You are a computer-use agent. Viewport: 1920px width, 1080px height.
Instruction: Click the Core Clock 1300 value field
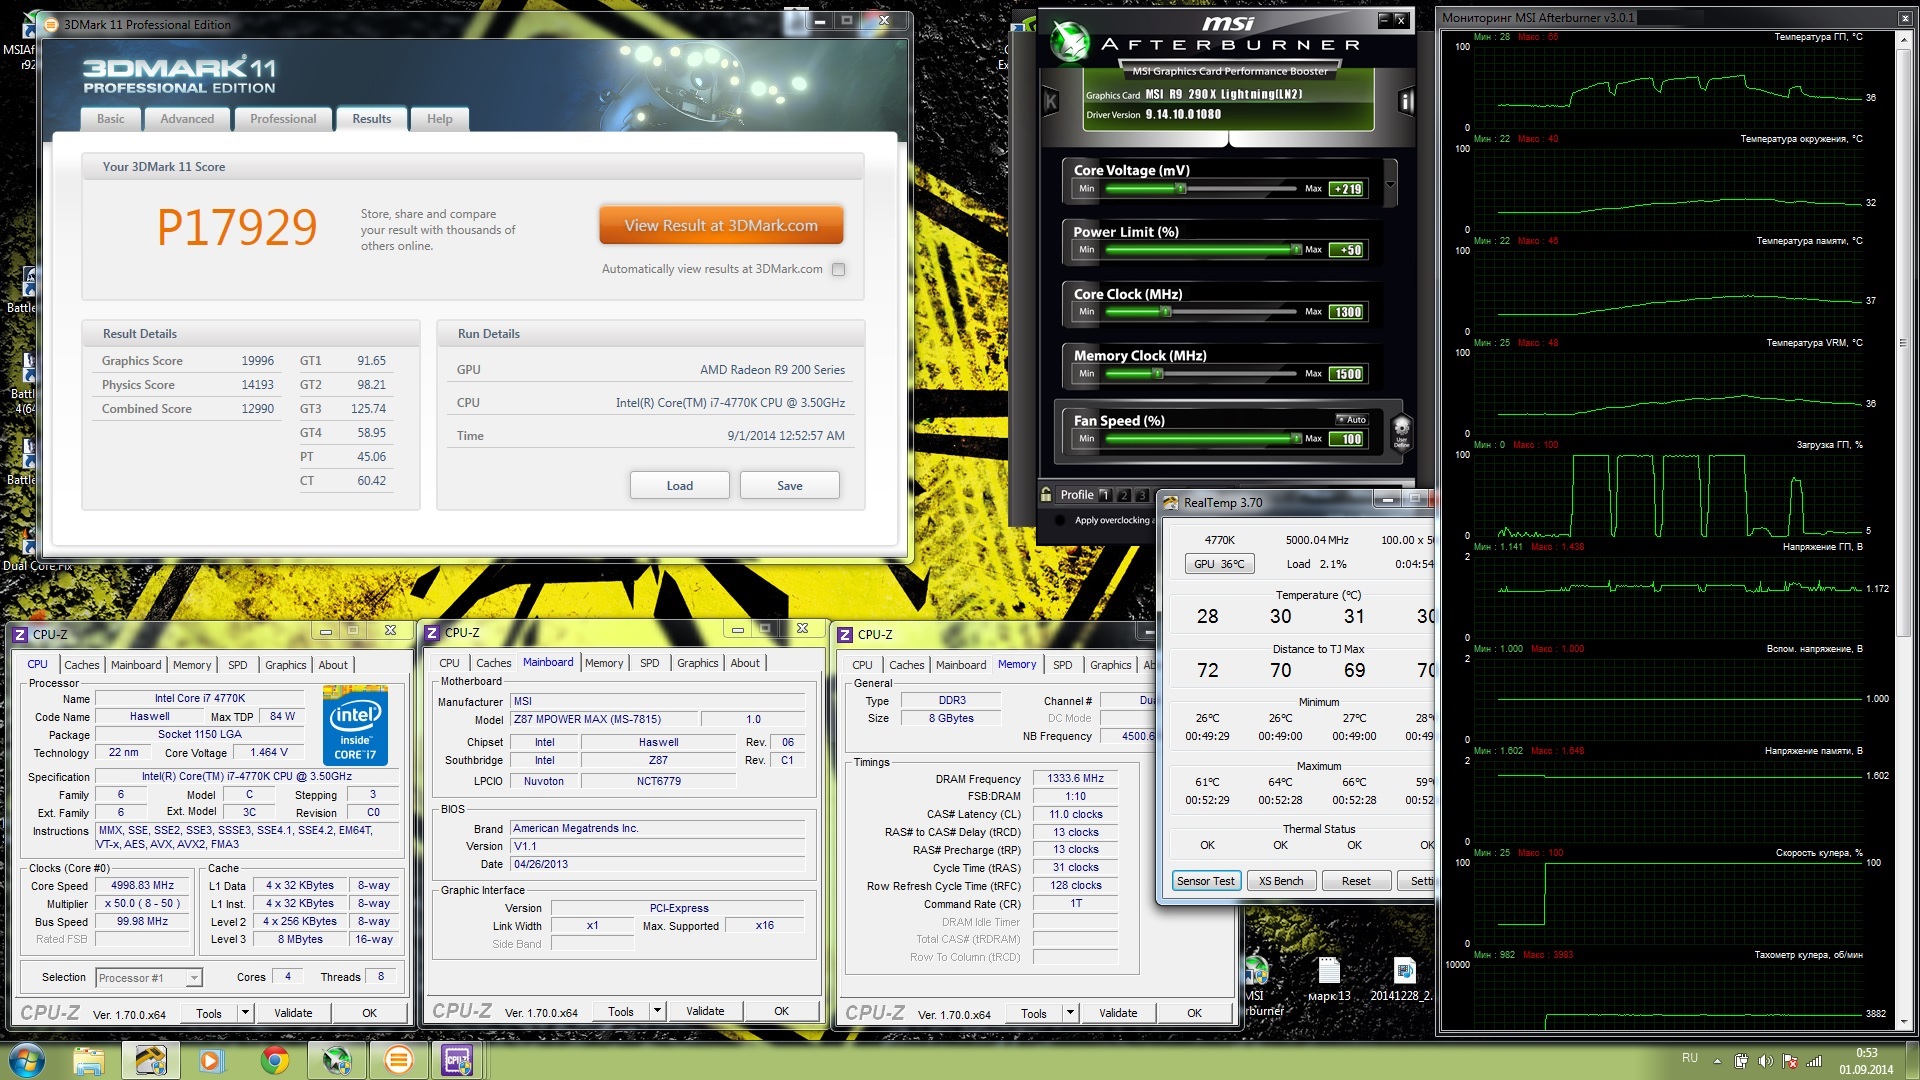1347,312
